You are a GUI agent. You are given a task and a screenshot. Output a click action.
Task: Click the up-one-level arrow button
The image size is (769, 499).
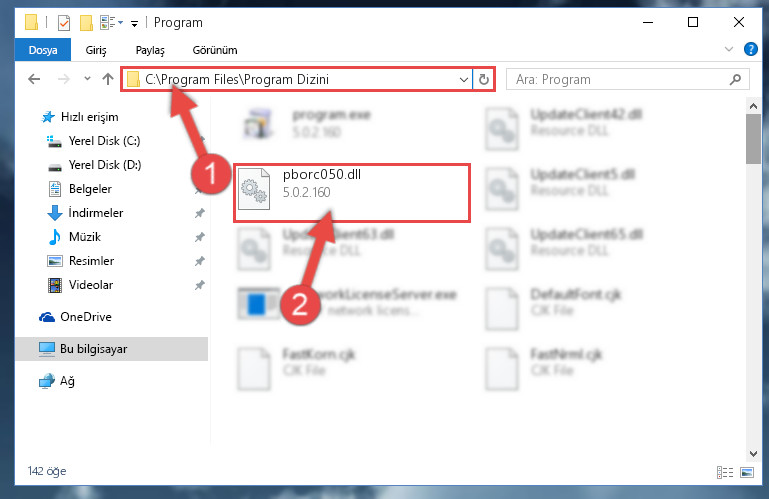tap(108, 79)
